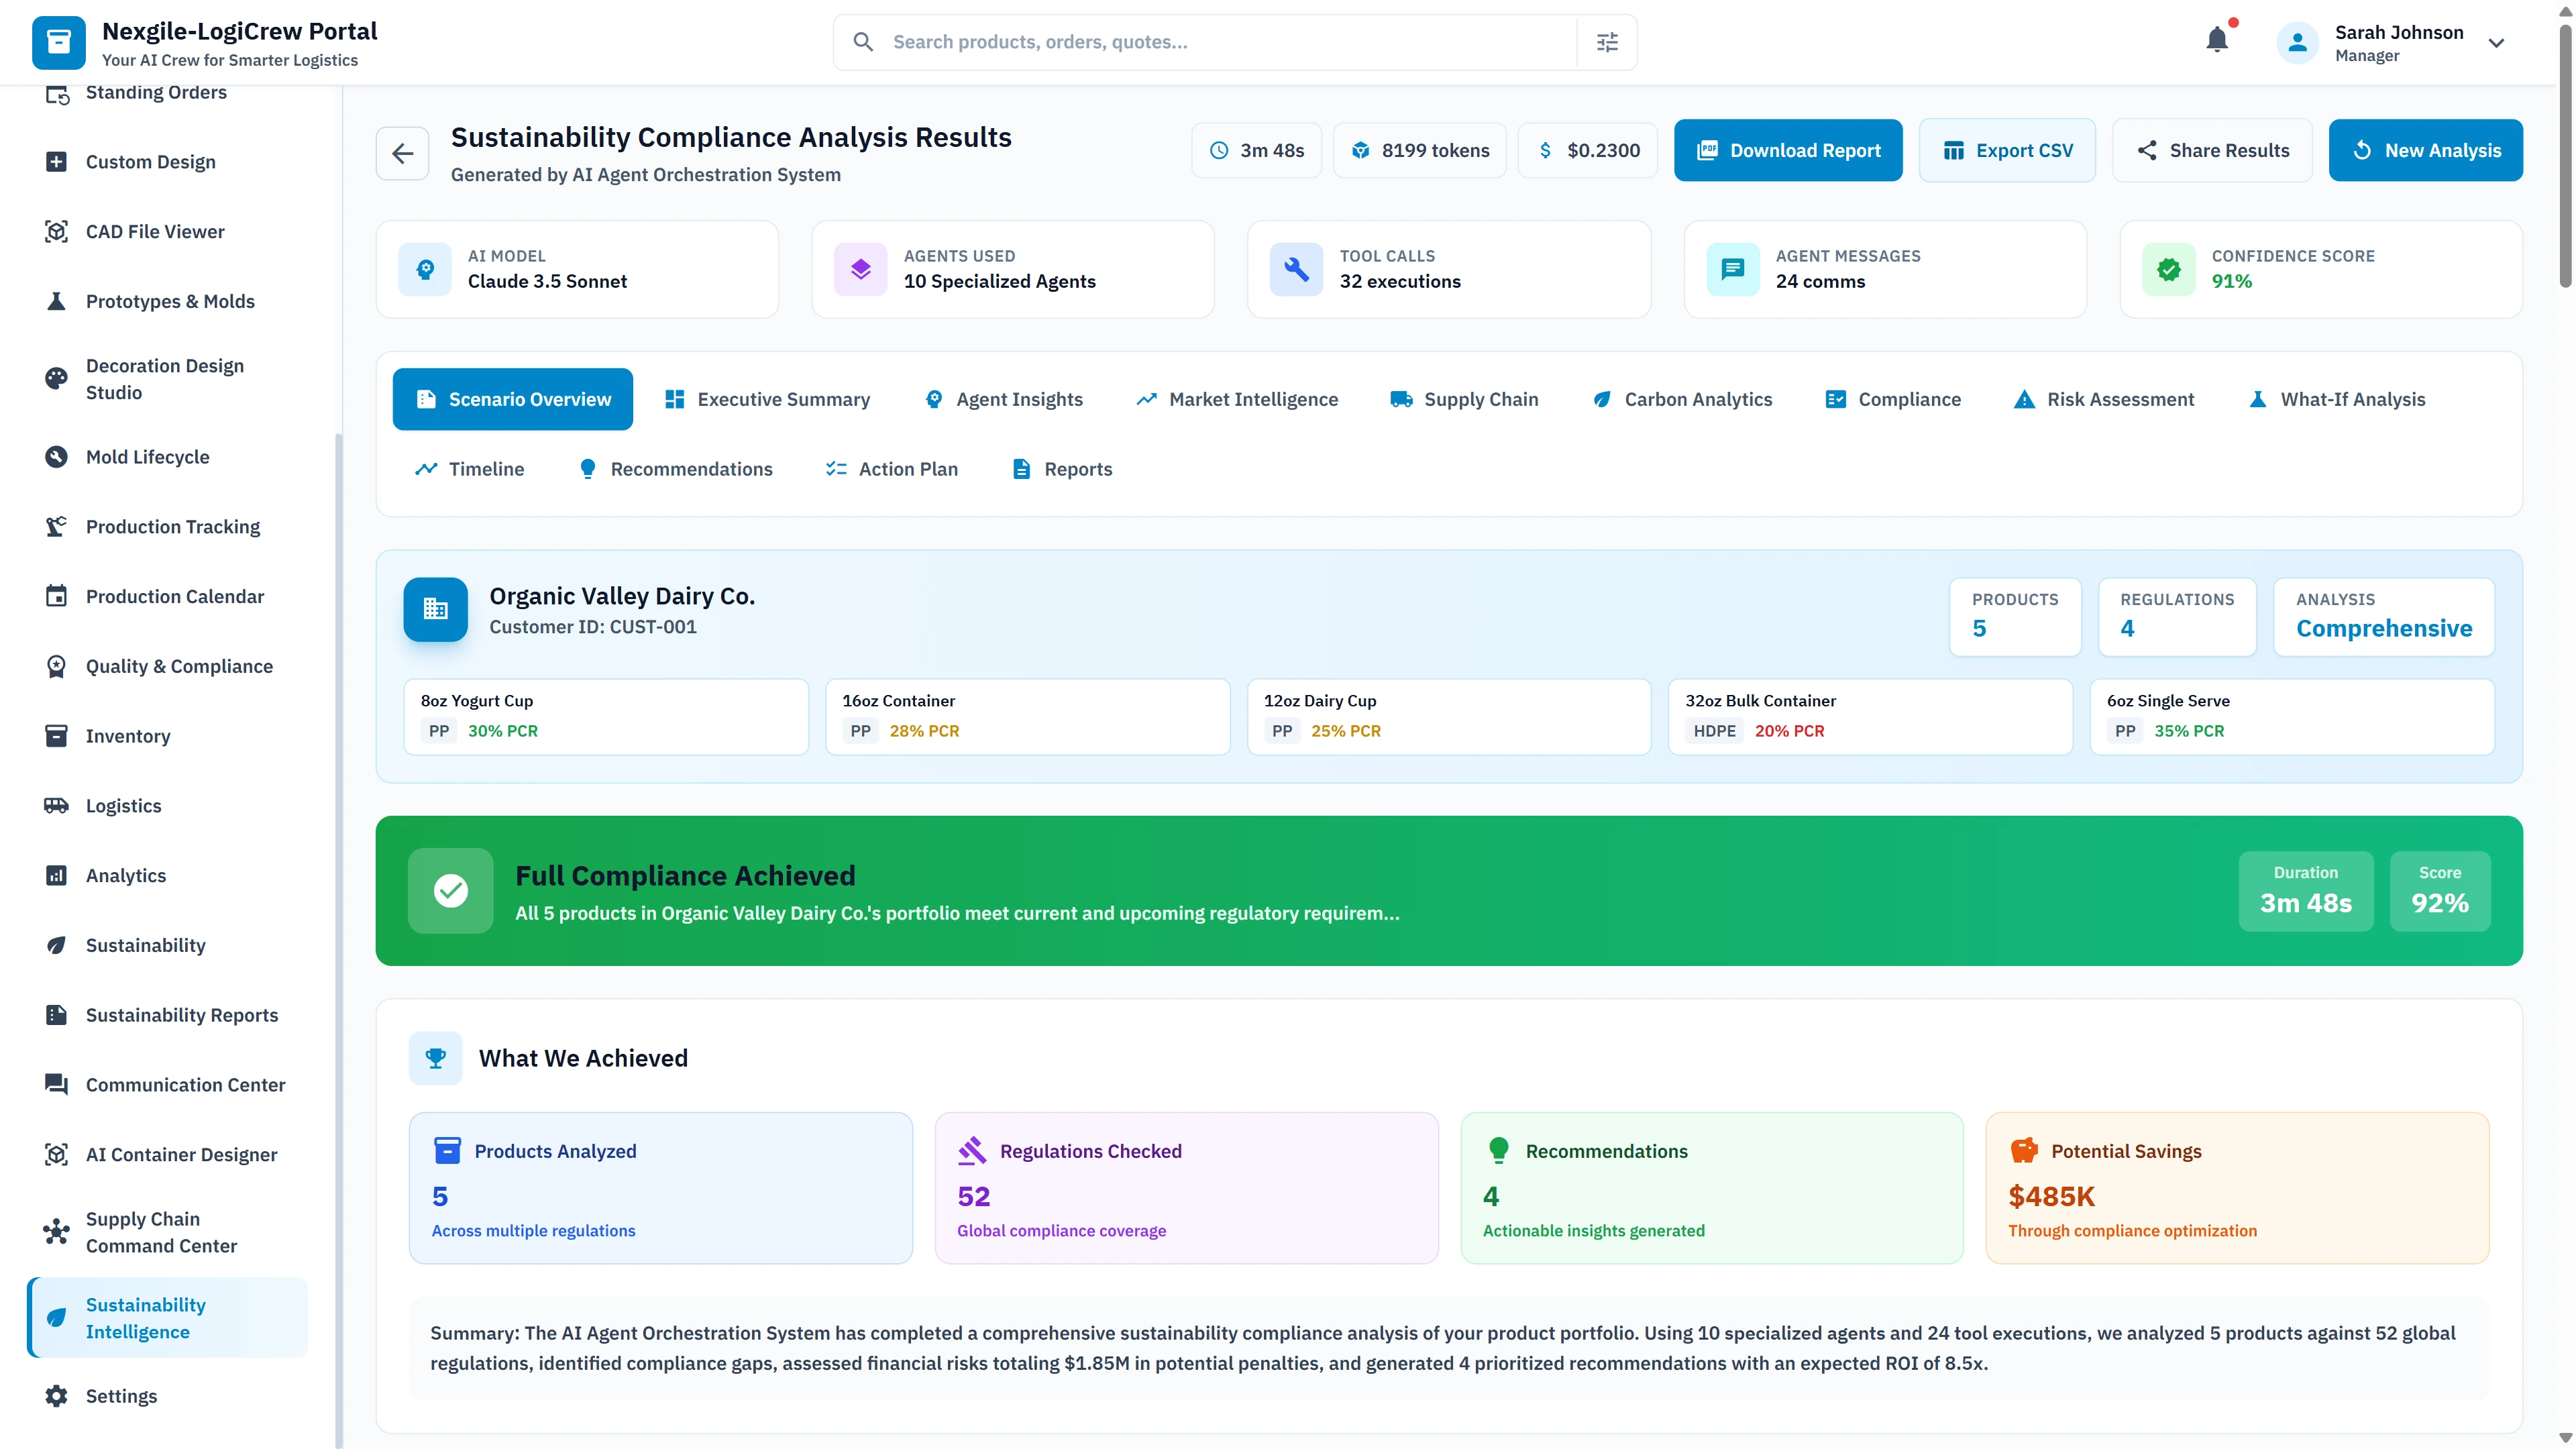Open the AI Container Designer icon
The height and width of the screenshot is (1449, 2576).
(x=57, y=1154)
